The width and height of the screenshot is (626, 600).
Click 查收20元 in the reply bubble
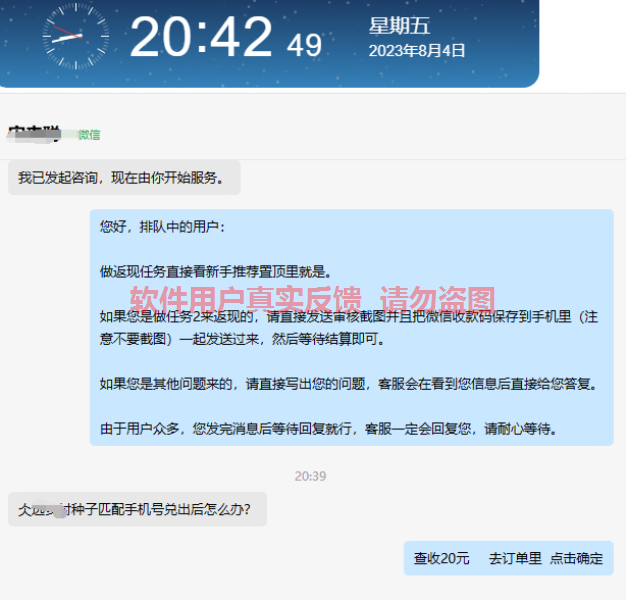pyautogui.click(x=442, y=558)
